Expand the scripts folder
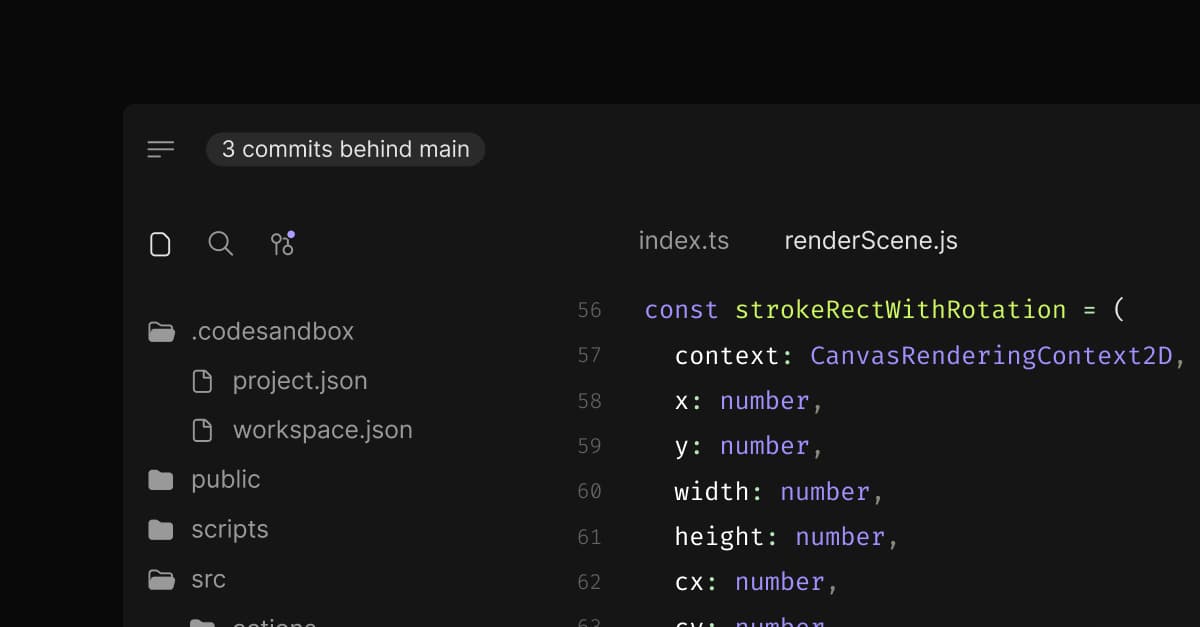1200x627 pixels. point(229,529)
